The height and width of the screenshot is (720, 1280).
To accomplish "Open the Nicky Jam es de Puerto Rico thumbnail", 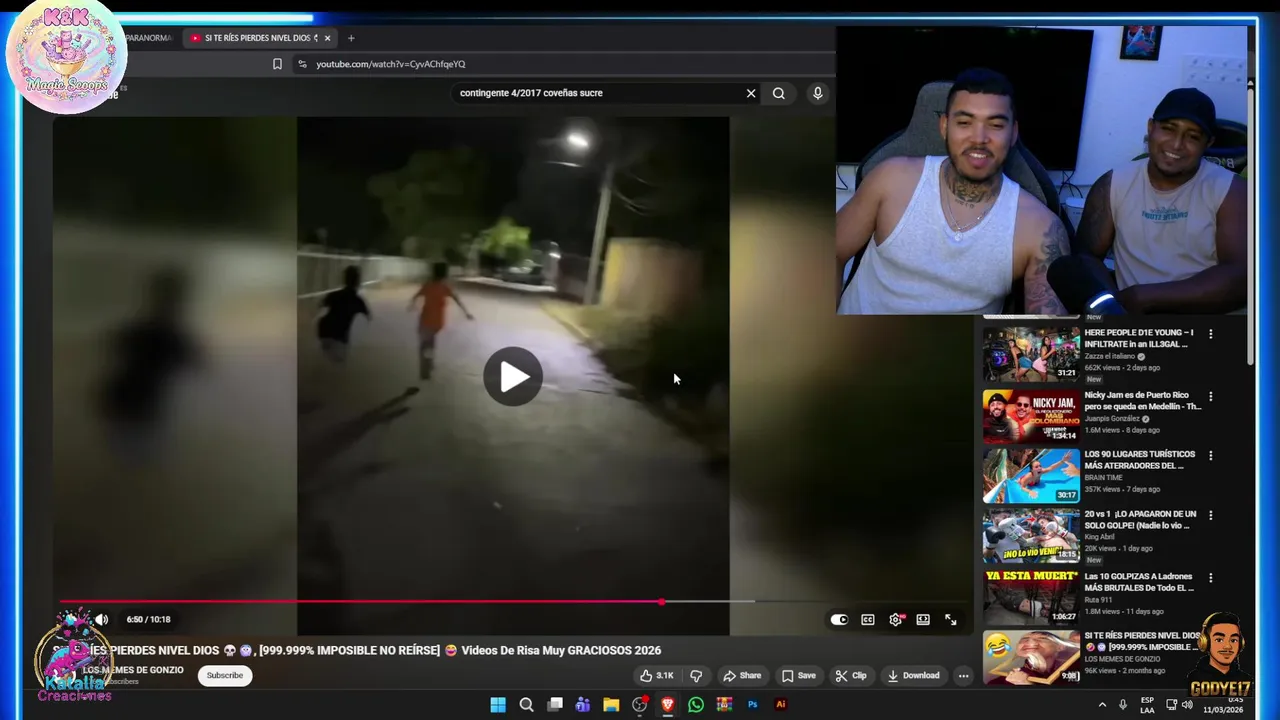I will pos(1031,416).
